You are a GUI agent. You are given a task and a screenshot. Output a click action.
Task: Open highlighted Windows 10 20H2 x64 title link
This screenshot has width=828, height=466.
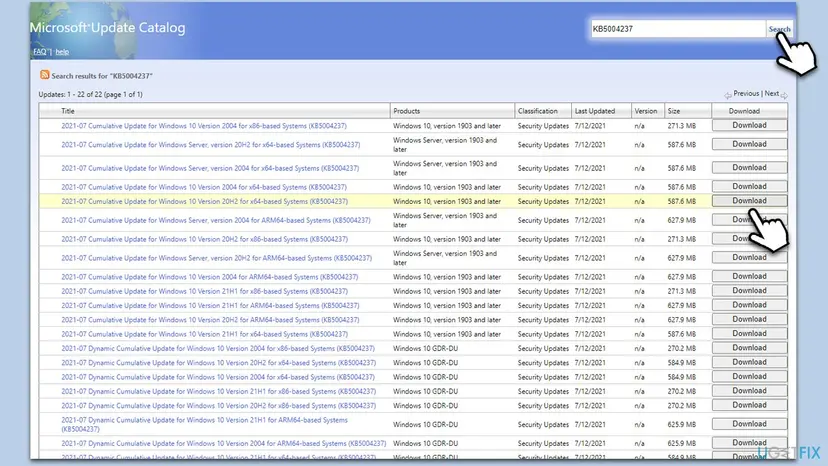204,201
